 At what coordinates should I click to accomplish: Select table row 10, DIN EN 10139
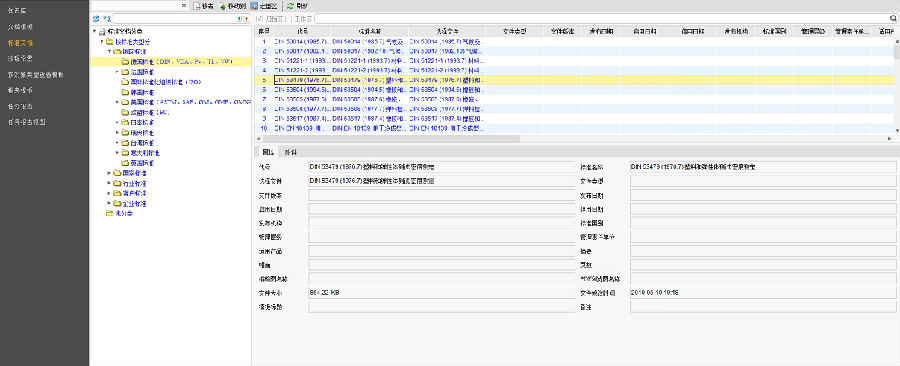point(573,128)
